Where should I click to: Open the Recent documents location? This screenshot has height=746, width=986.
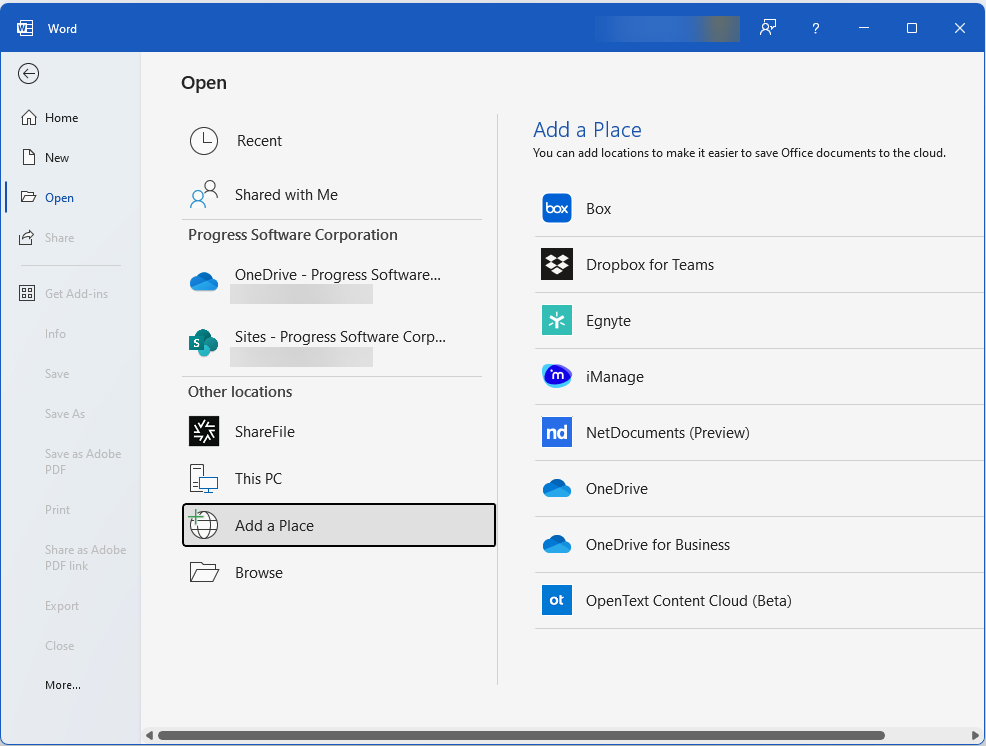point(339,141)
